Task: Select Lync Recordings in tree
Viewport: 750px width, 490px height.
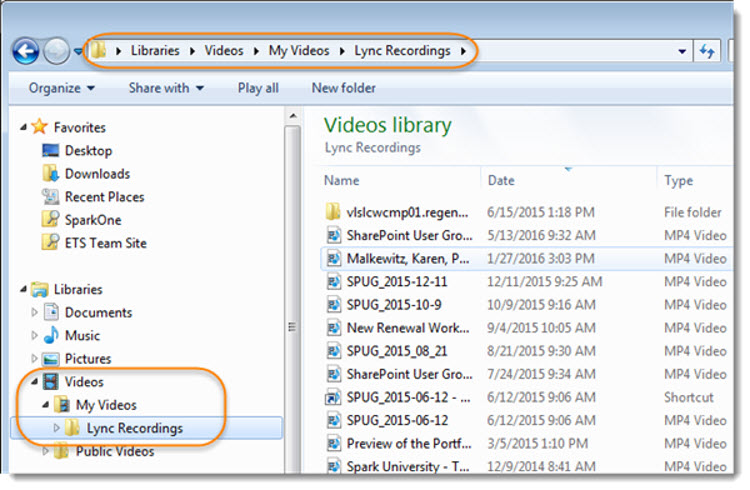Action: (x=134, y=428)
